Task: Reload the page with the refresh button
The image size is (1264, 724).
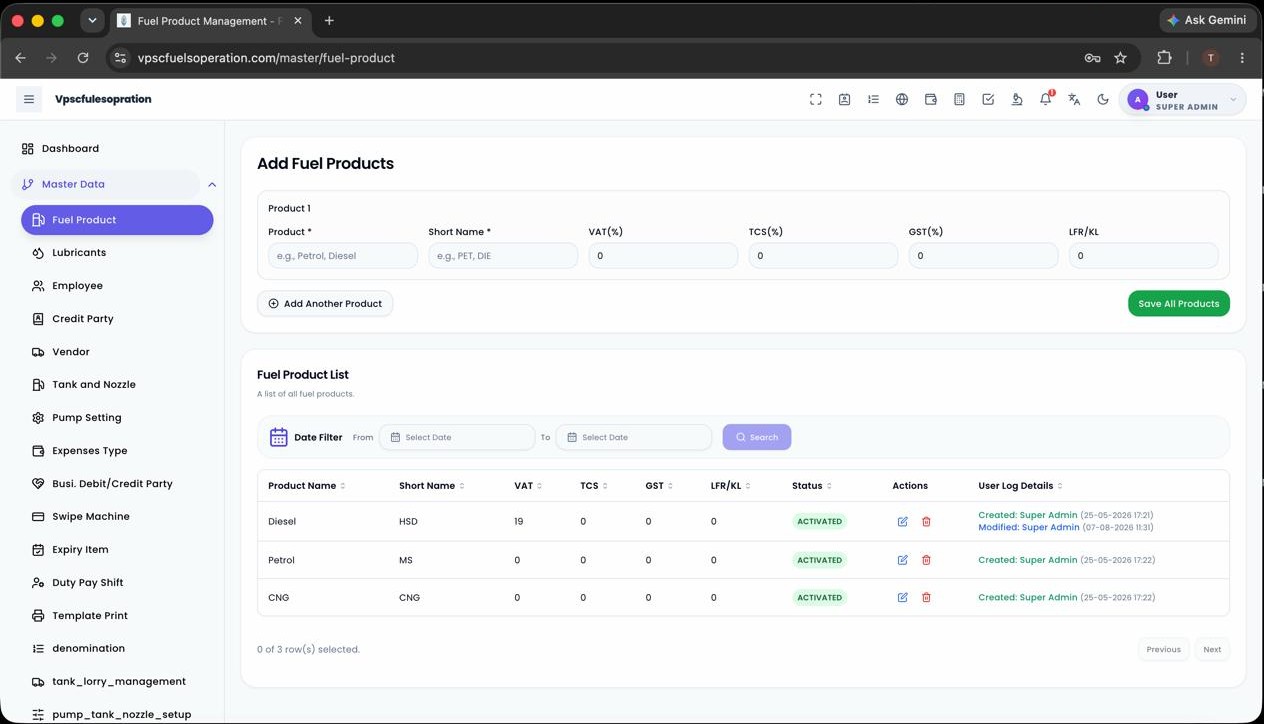Action: click(x=83, y=58)
